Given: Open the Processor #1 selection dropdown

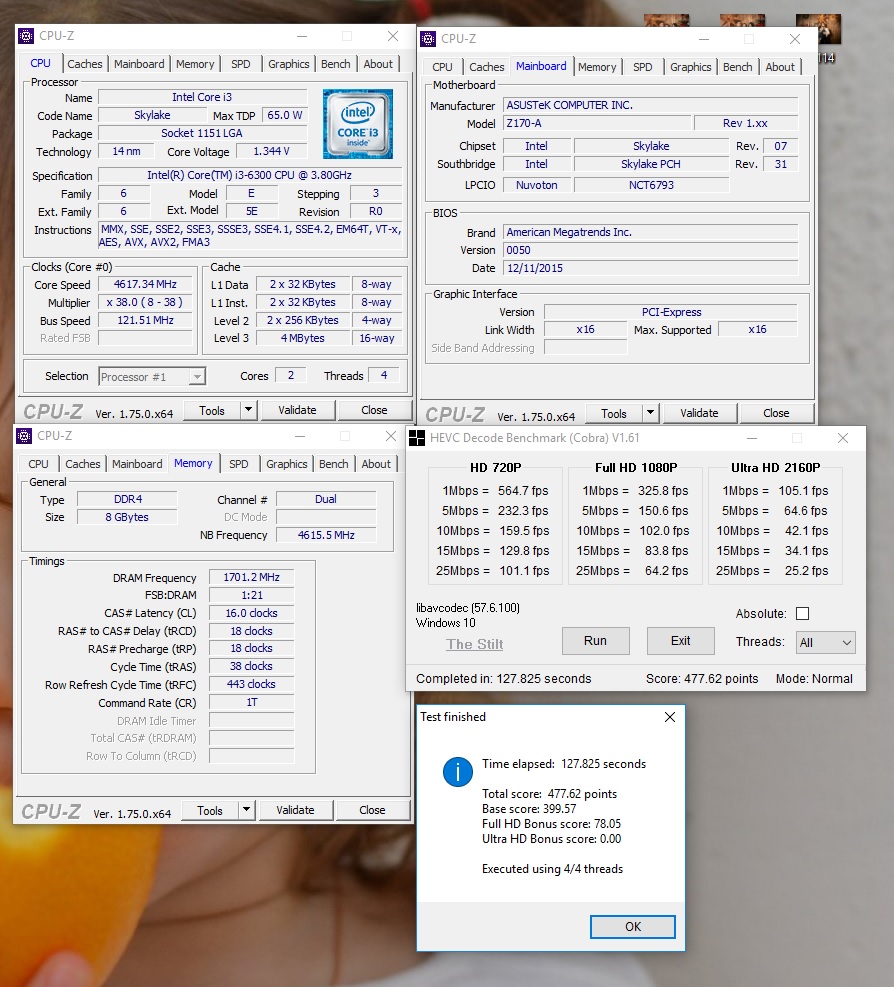Looking at the screenshot, I should (152, 376).
